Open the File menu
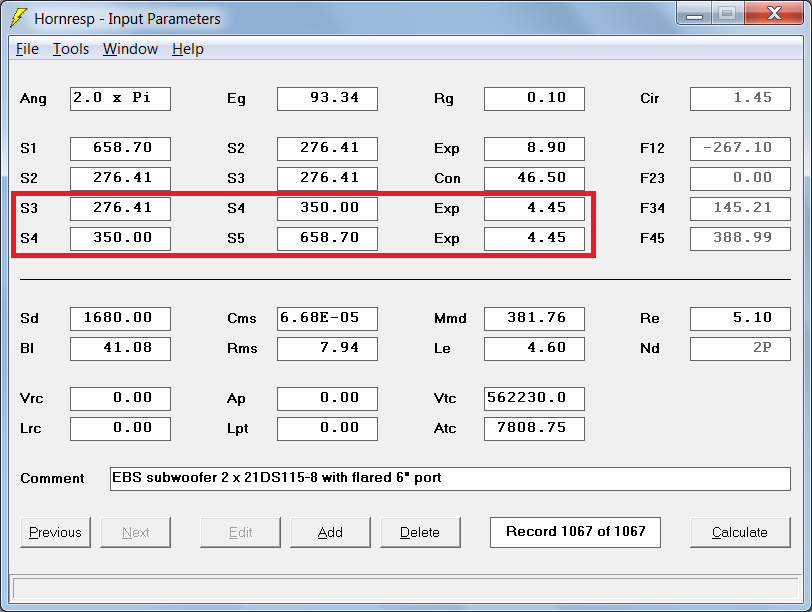 click(x=27, y=49)
